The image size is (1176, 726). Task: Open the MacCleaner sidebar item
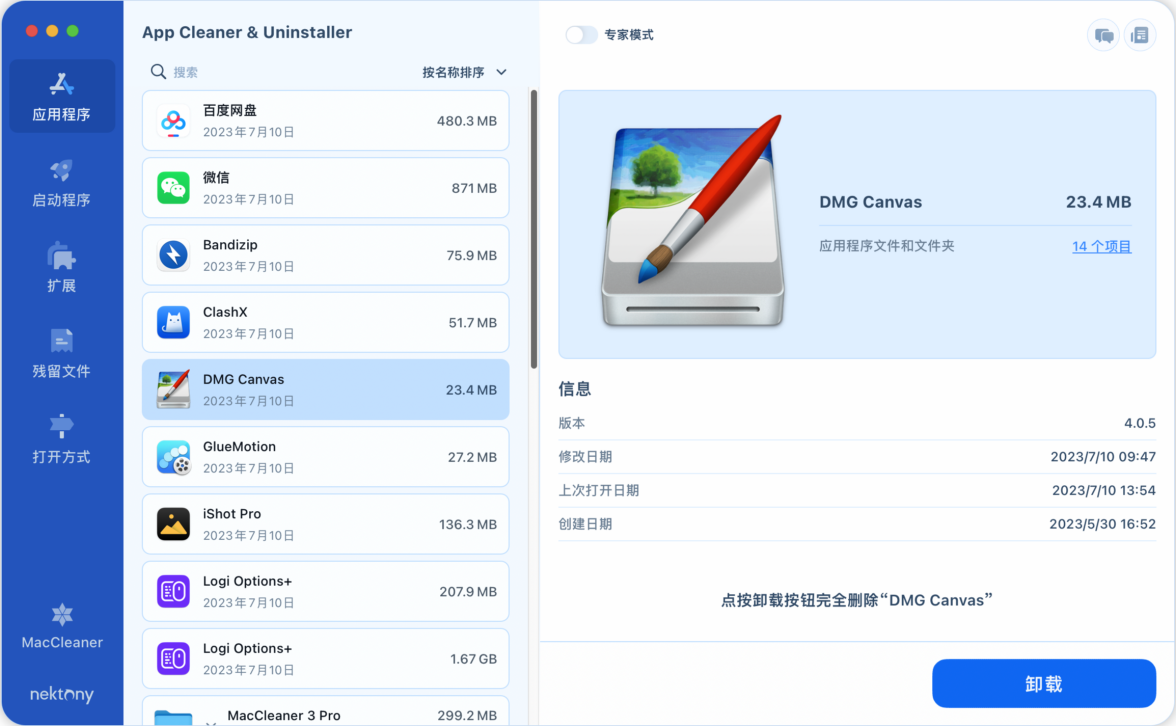tap(62, 627)
